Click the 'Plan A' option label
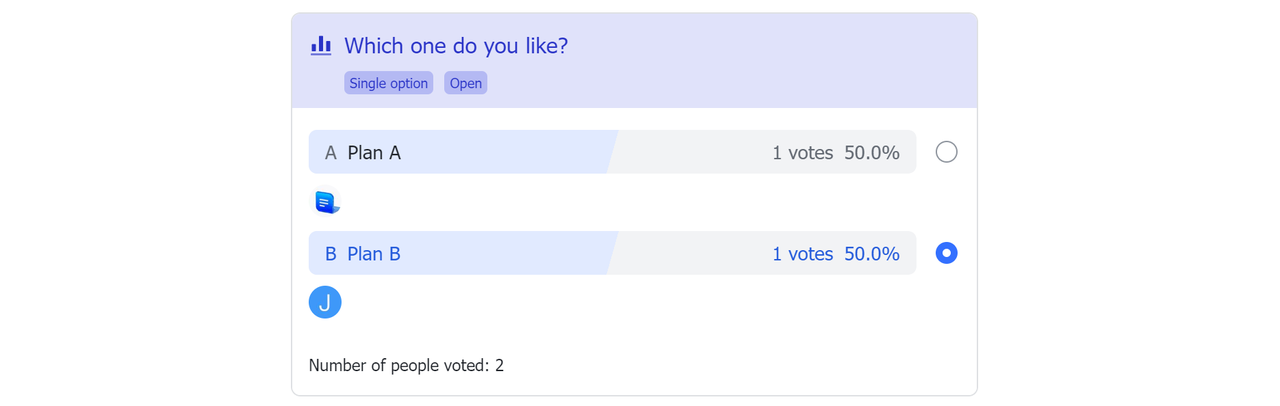 (x=374, y=153)
